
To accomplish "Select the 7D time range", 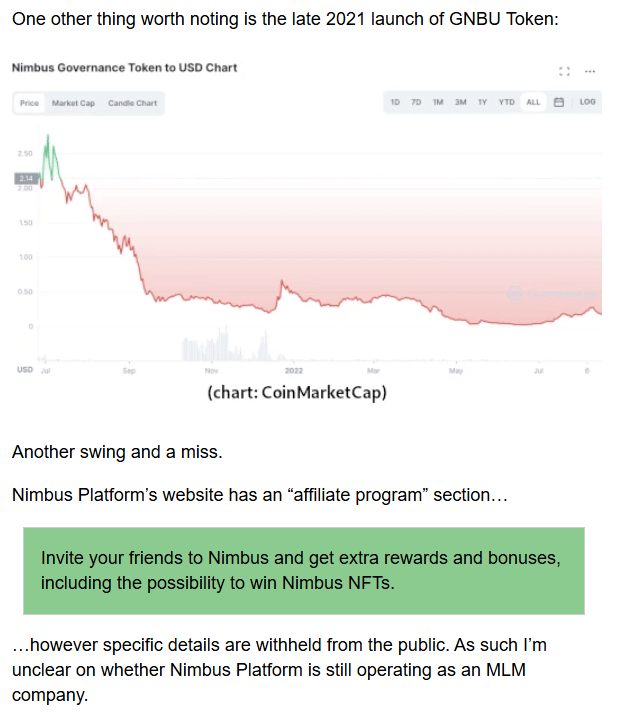I will click(416, 102).
